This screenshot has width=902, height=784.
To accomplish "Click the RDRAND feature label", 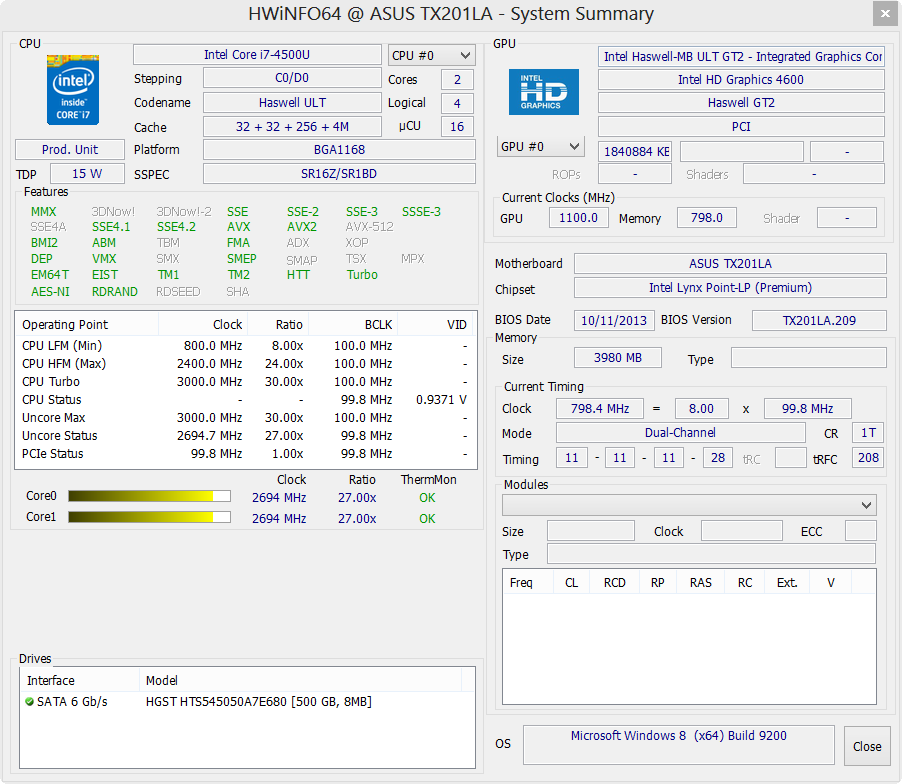I will point(114,292).
